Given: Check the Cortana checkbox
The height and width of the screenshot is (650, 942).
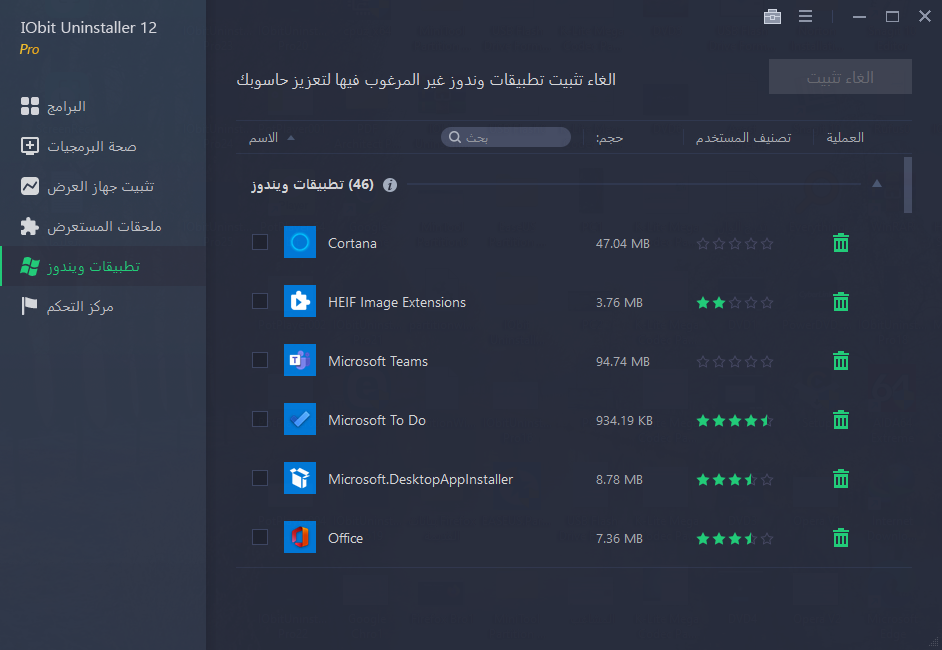Looking at the screenshot, I should [260, 242].
